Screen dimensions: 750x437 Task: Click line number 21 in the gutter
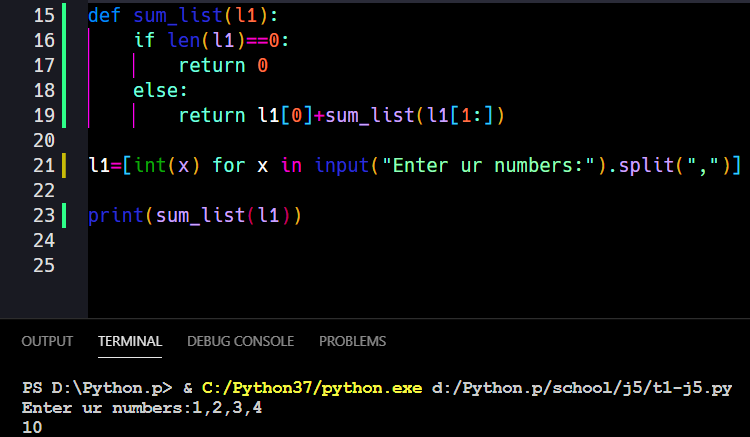click(x=43, y=165)
